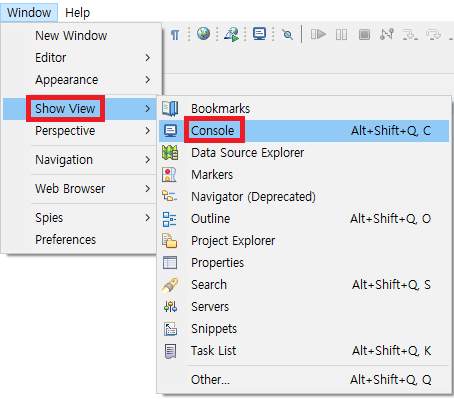Click the Alt+Shift+Q, K shortcut text
Image resolution: width=454 pixels, height=399 pixels.
(x=391, y=351)
